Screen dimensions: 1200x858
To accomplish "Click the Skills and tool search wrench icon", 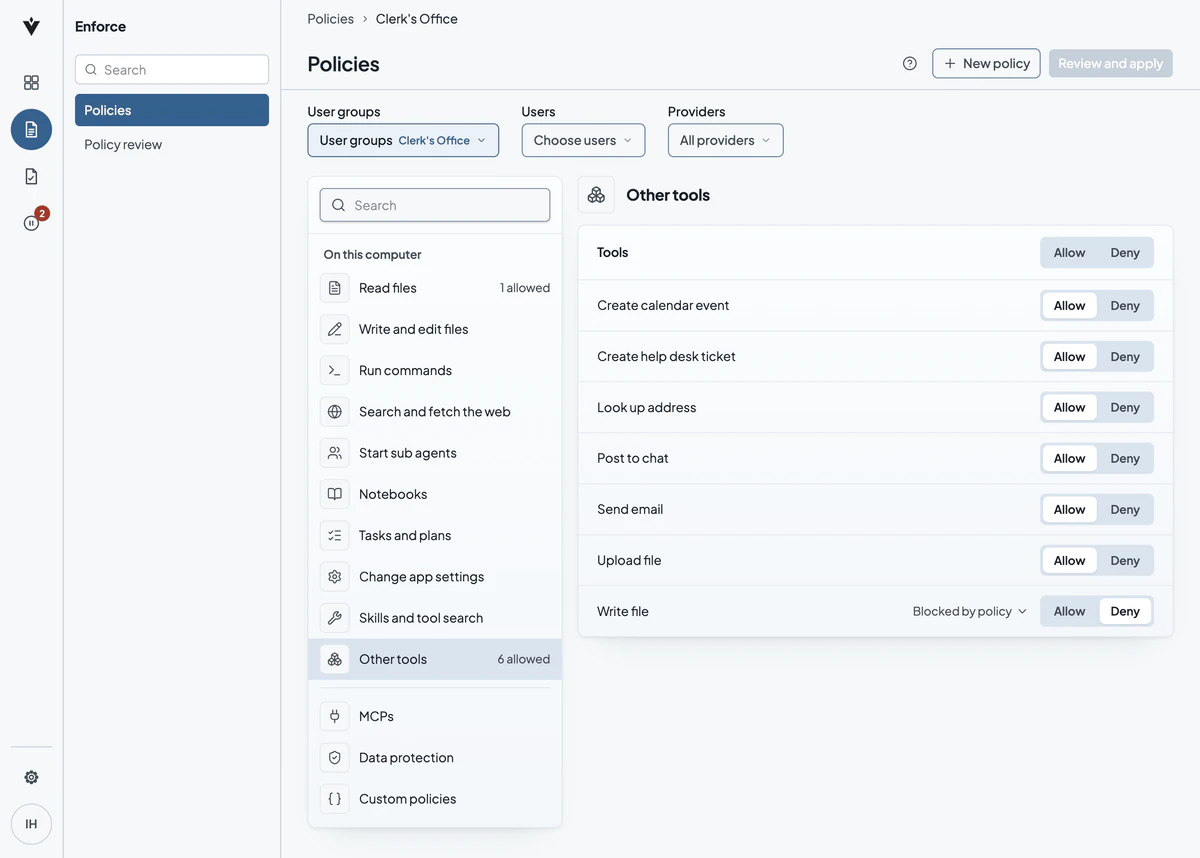I will coord(335,618).
